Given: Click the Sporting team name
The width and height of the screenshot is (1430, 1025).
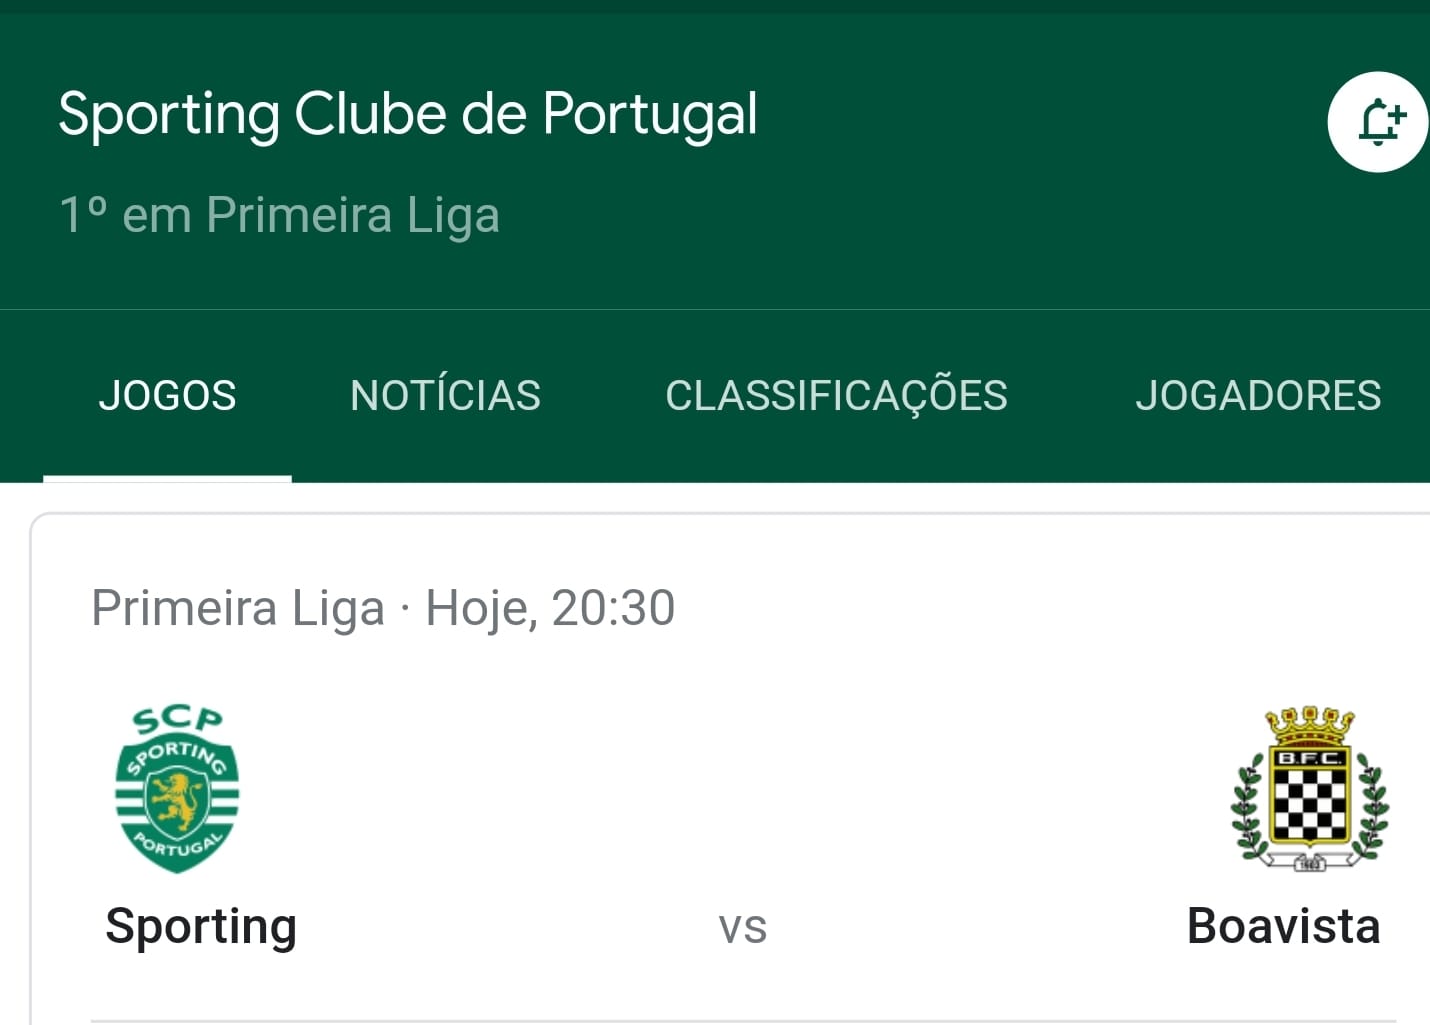Looking at the screenshot, I should click(x=201, y=928).
